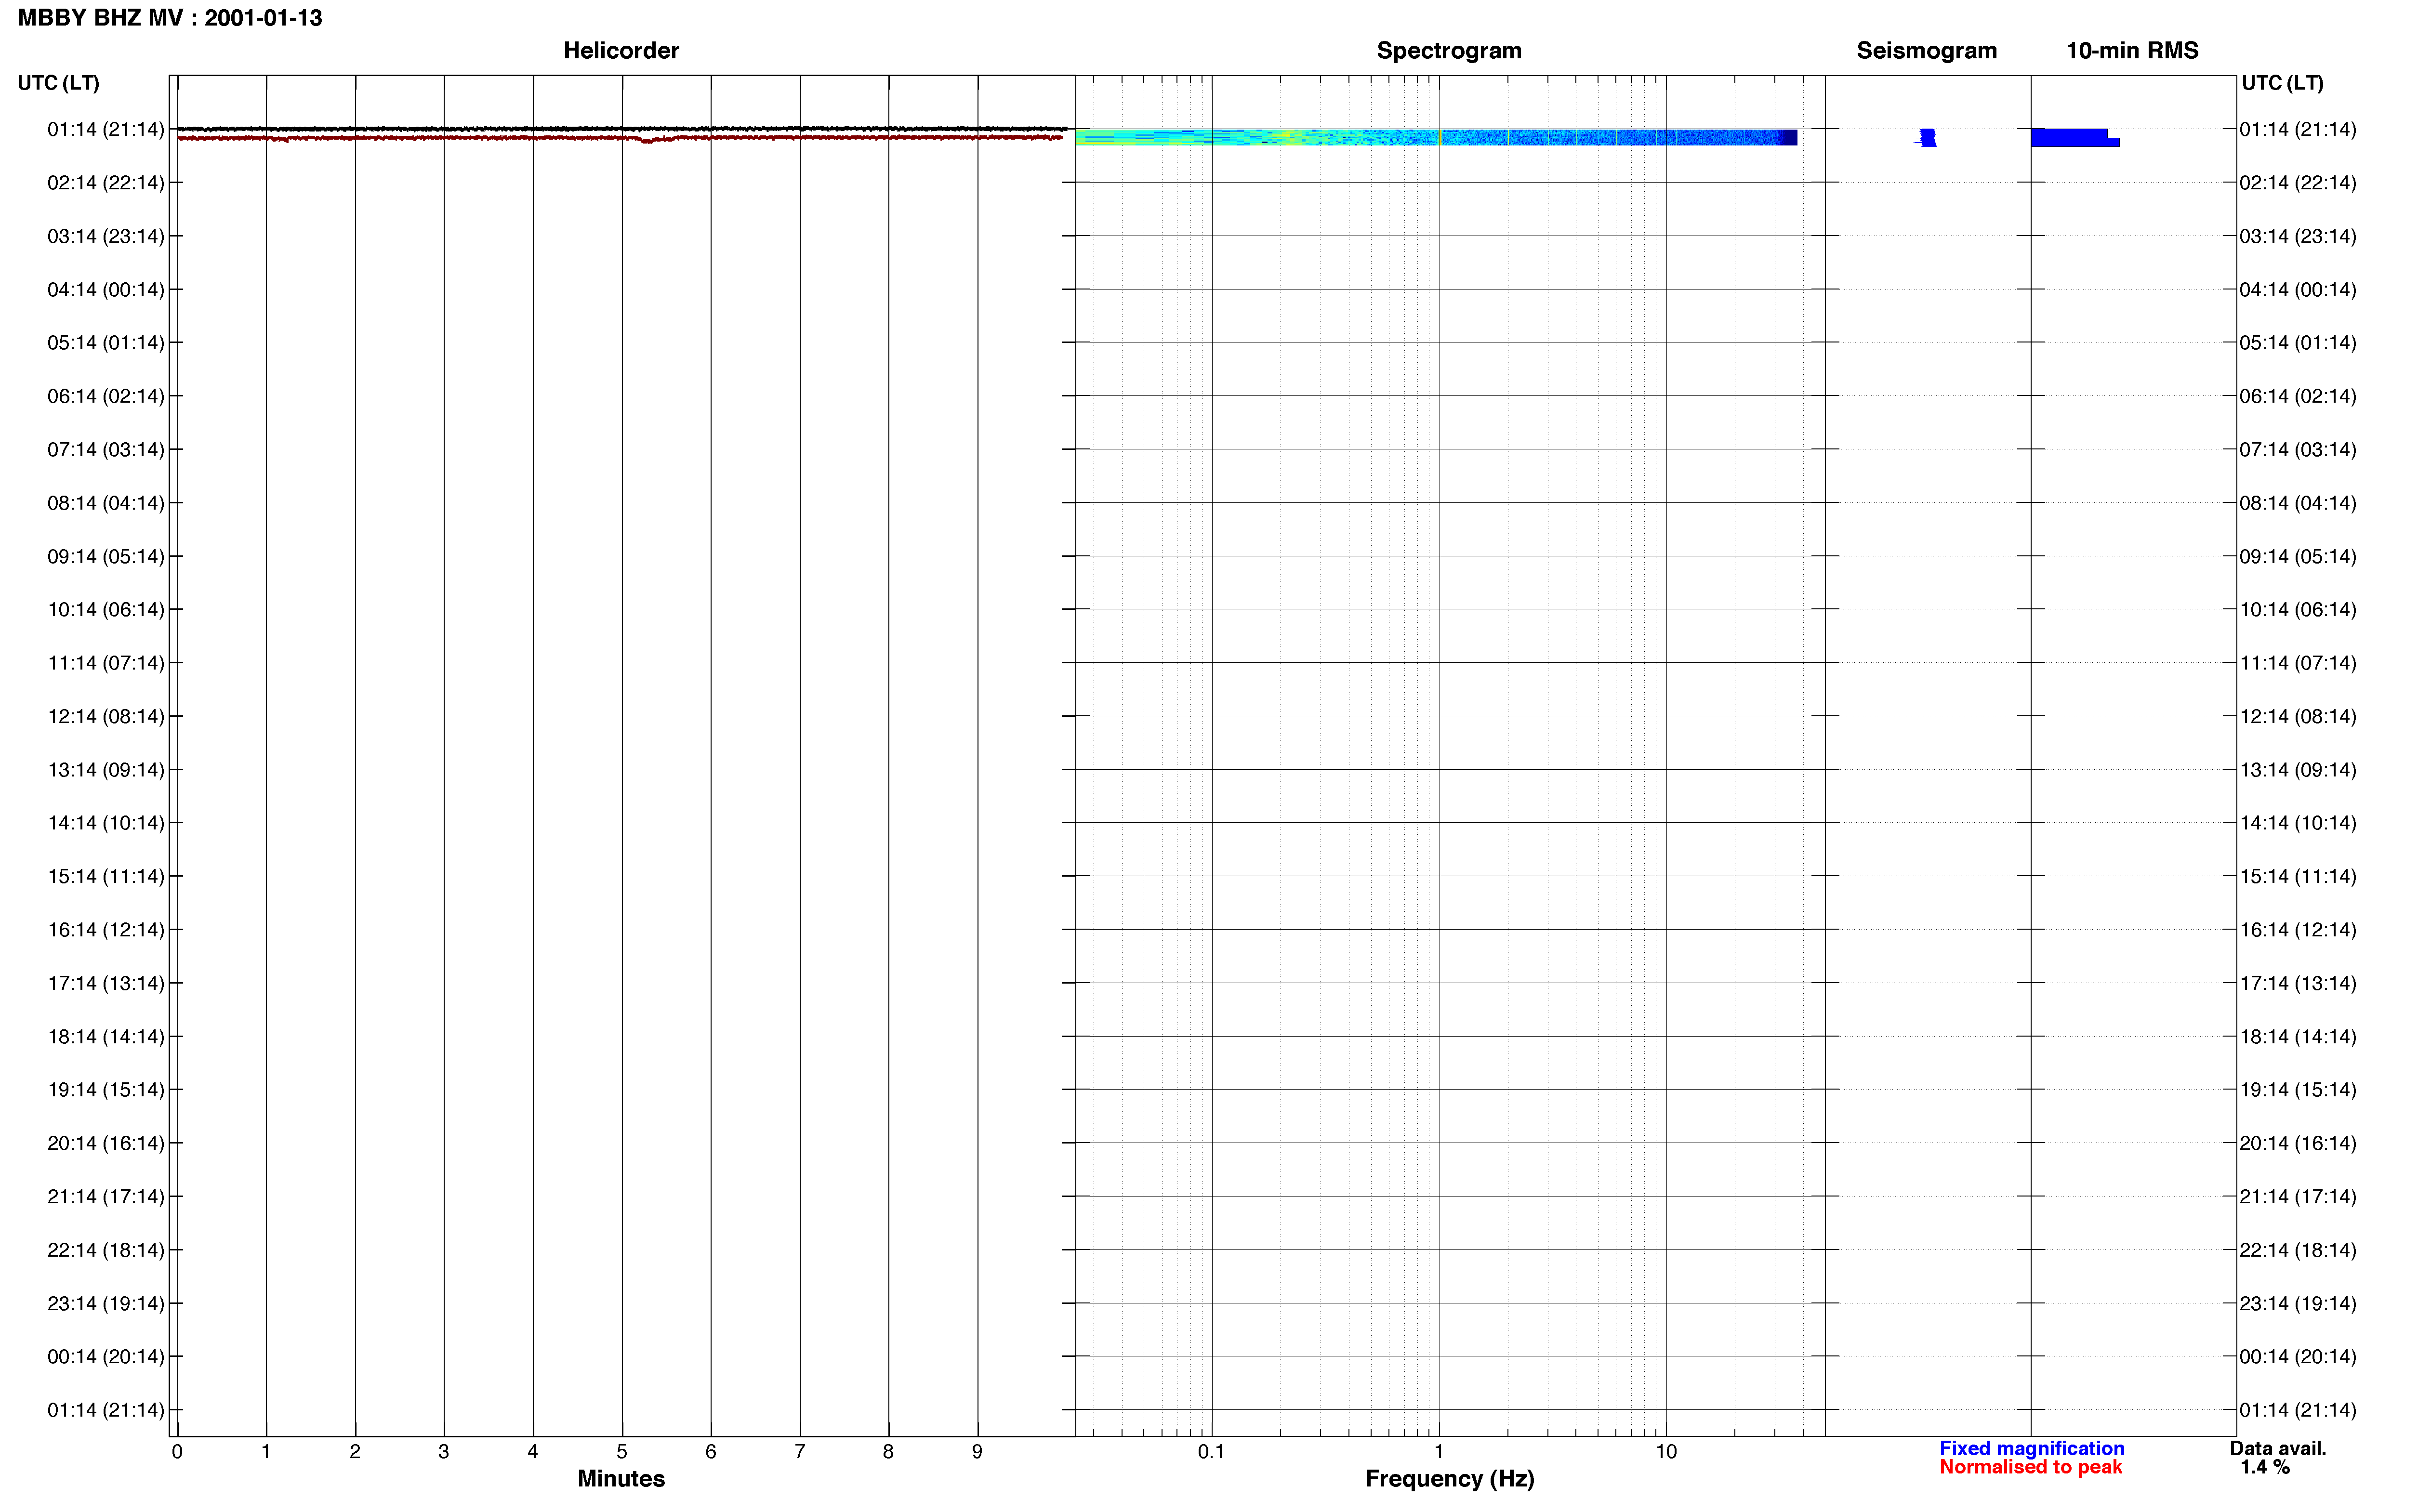Click the right 'UTC (LT)' axis label
Viewport: 2418px width, 1512px height.
(2282, 83)
